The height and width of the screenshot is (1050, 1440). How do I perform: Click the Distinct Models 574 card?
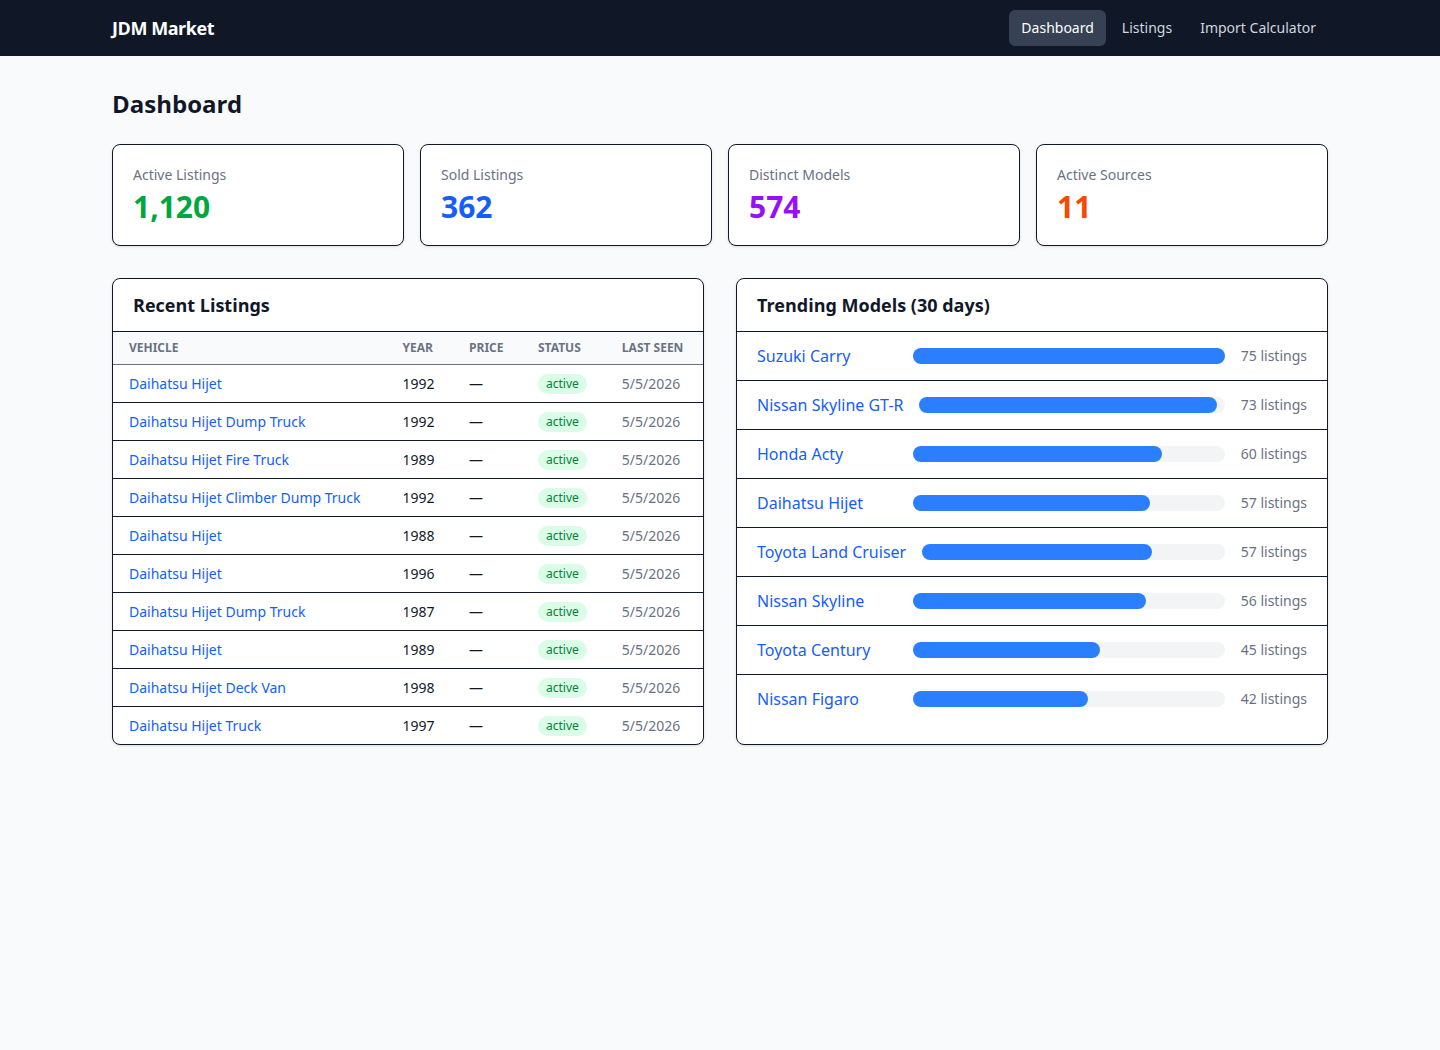tap(874, 195)
